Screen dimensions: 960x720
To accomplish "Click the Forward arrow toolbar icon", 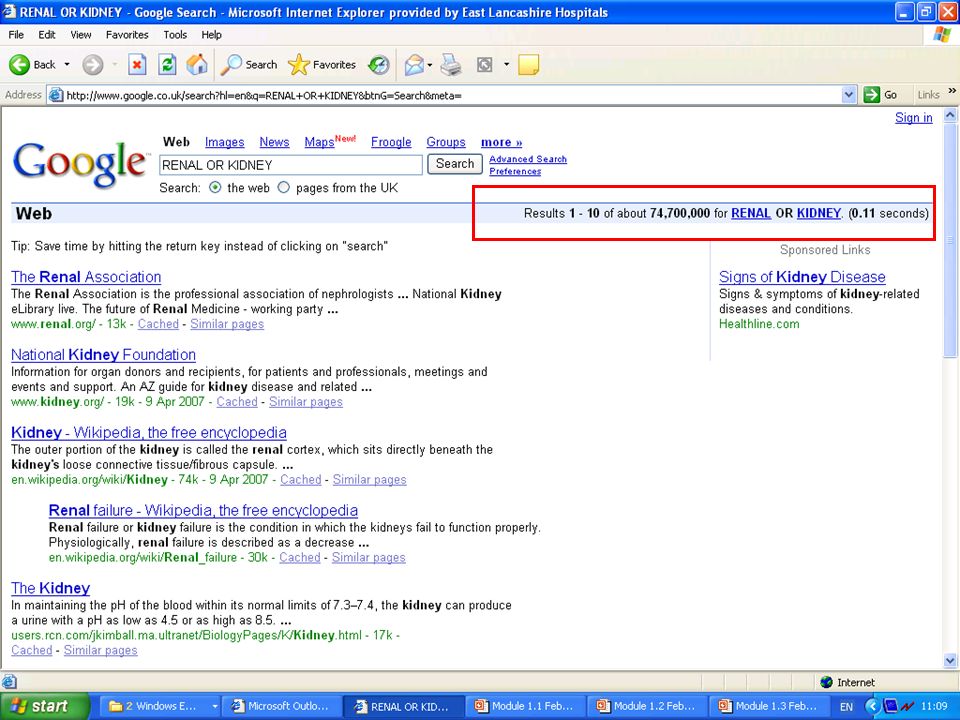I will pyautogui.click(x=92, y=64).
